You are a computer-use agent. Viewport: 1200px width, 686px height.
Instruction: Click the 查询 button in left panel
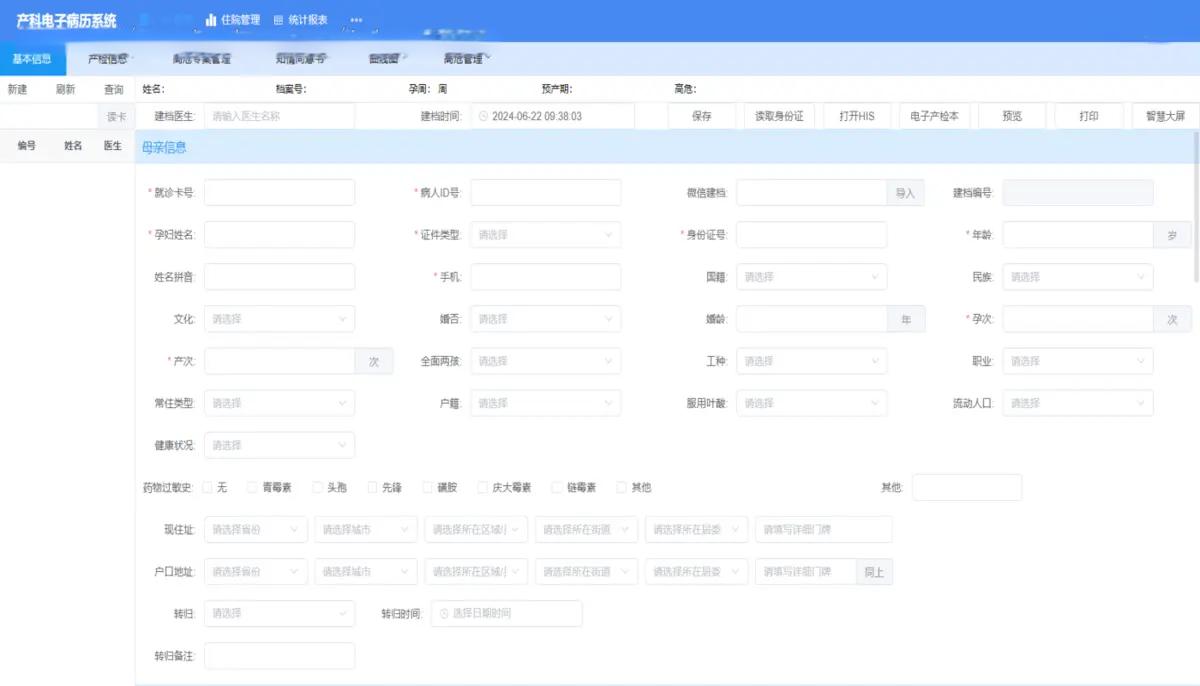pyautogui.click(x=114, y=89)
